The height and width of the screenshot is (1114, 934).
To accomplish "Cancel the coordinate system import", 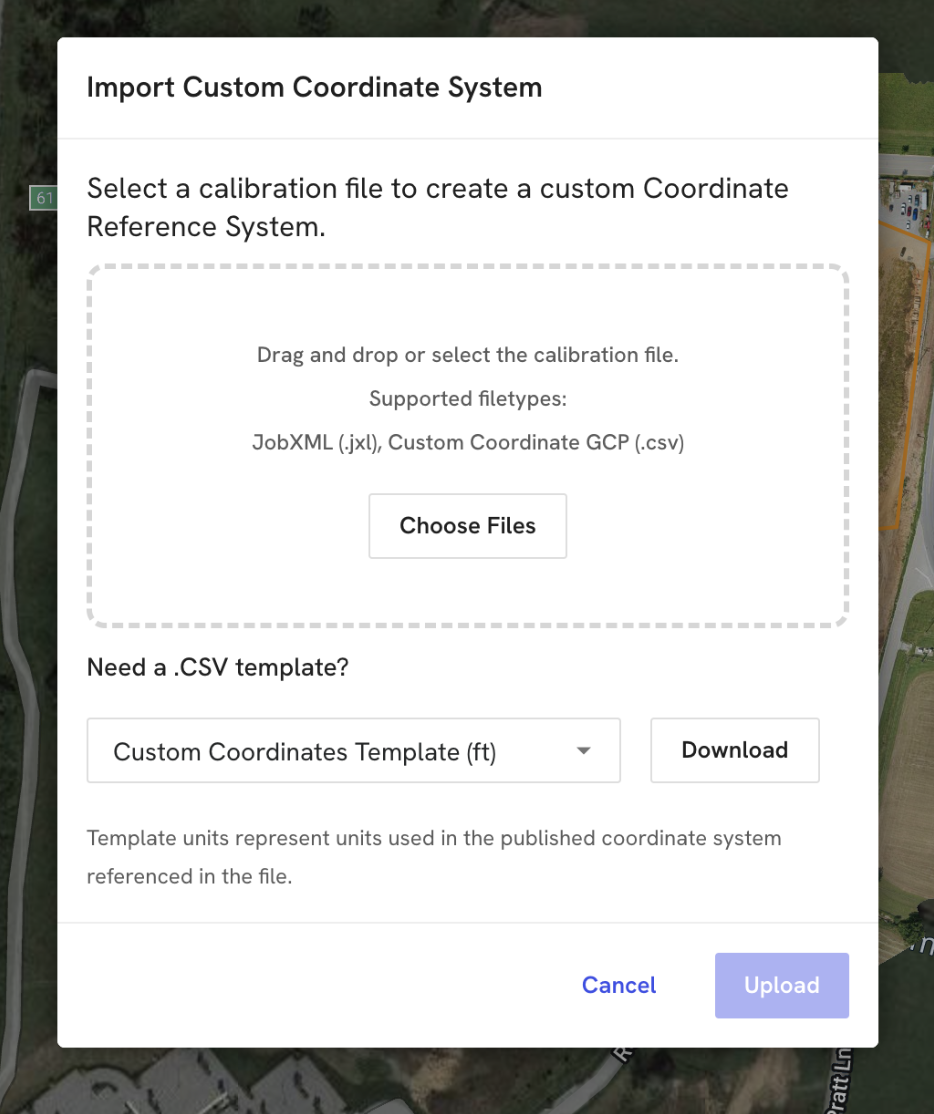I will click(x=619, y=985).
